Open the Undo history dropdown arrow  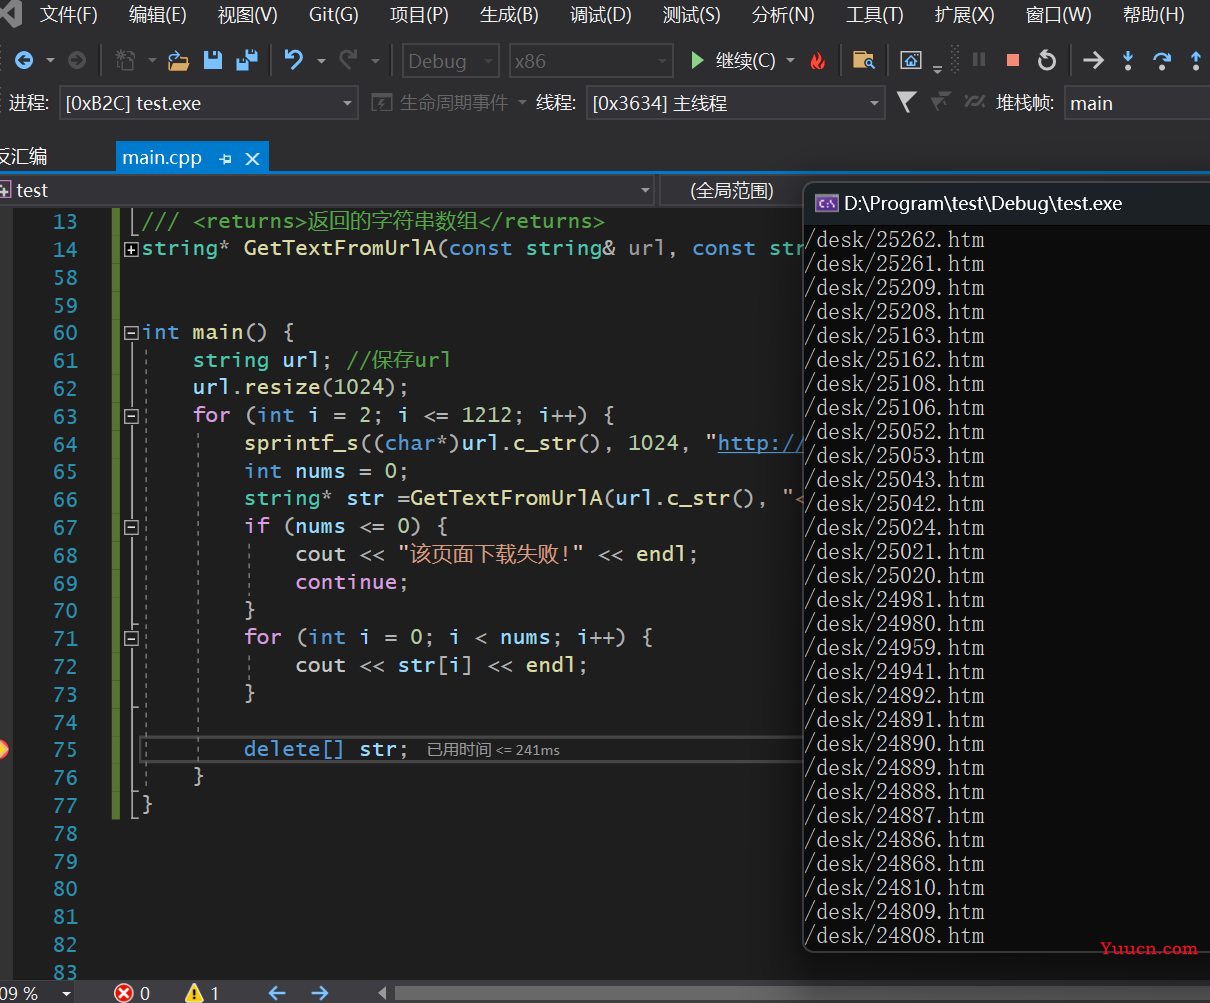(321, 61)
